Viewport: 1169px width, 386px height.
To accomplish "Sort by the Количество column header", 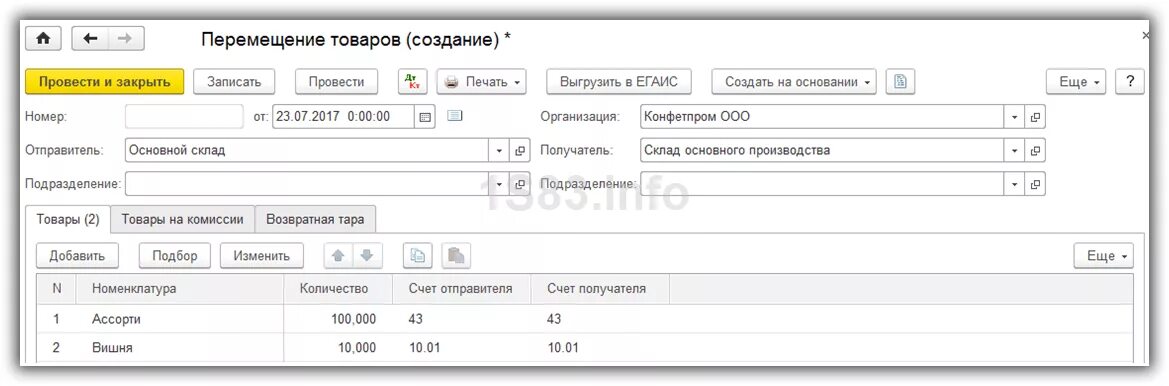I will pos(338,288).
